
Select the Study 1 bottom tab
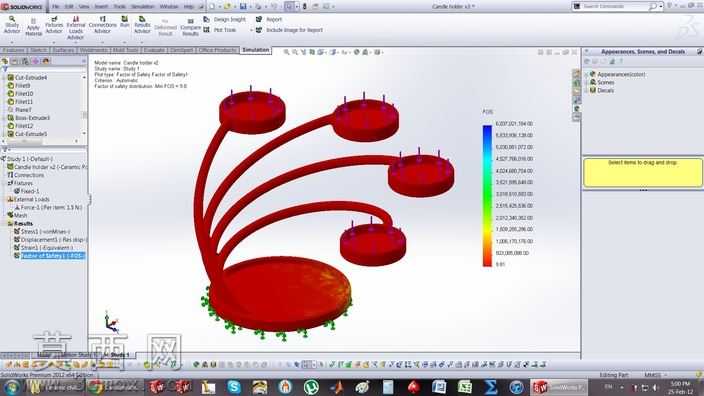[x=119, y=355]
